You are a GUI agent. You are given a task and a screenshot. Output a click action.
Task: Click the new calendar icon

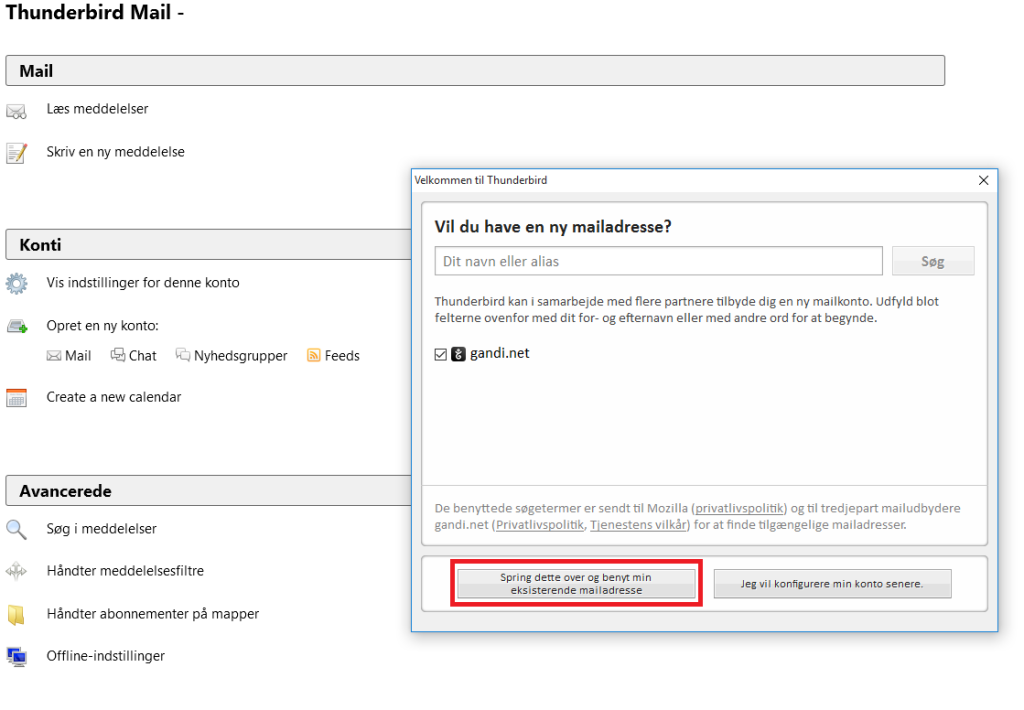[16, 397]
